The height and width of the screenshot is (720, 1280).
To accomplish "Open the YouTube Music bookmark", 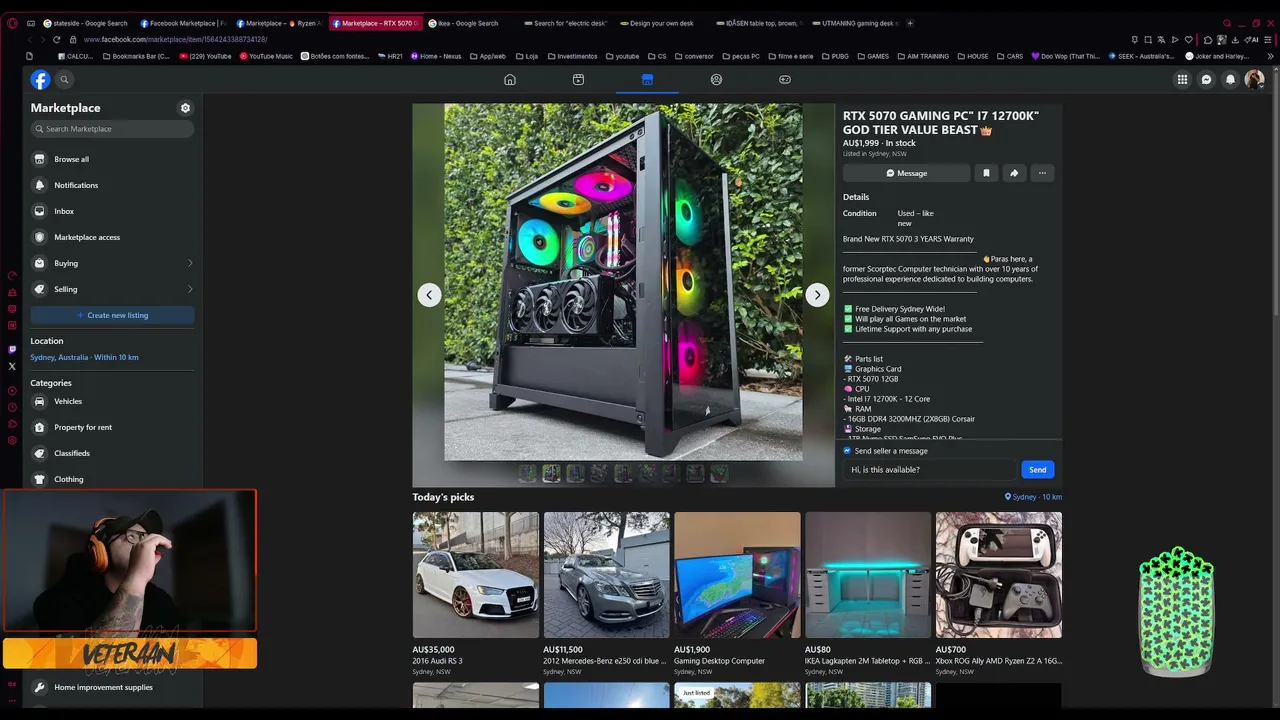I will coord(266,56).
